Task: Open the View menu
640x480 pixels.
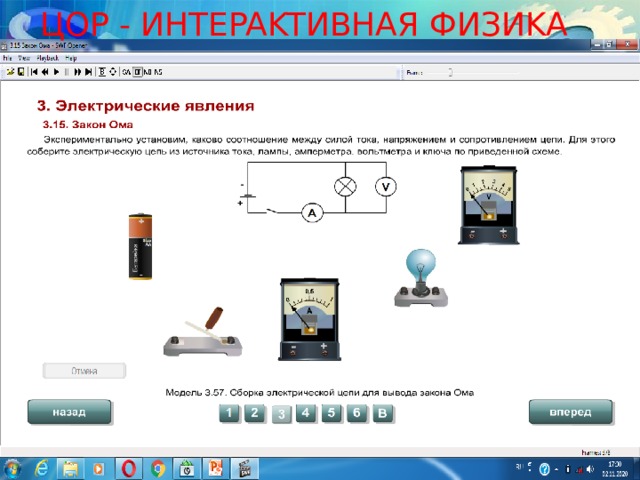Action: coord(24,58)
